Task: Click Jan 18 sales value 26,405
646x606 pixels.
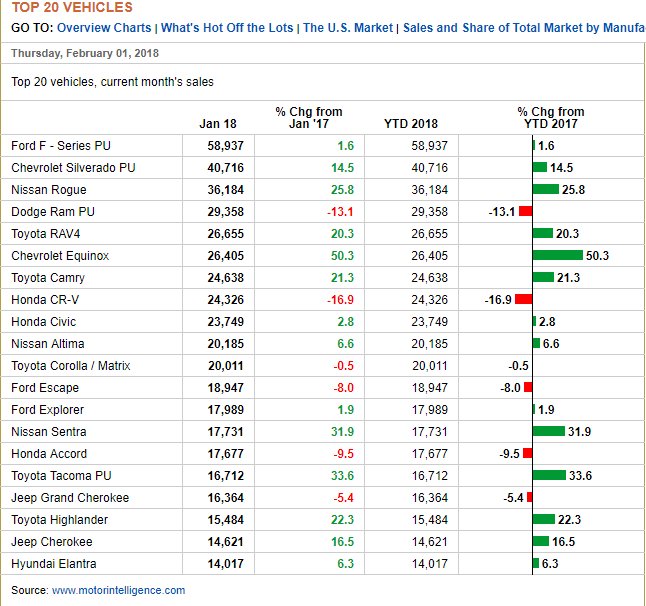Action: [x=225, y=256]
